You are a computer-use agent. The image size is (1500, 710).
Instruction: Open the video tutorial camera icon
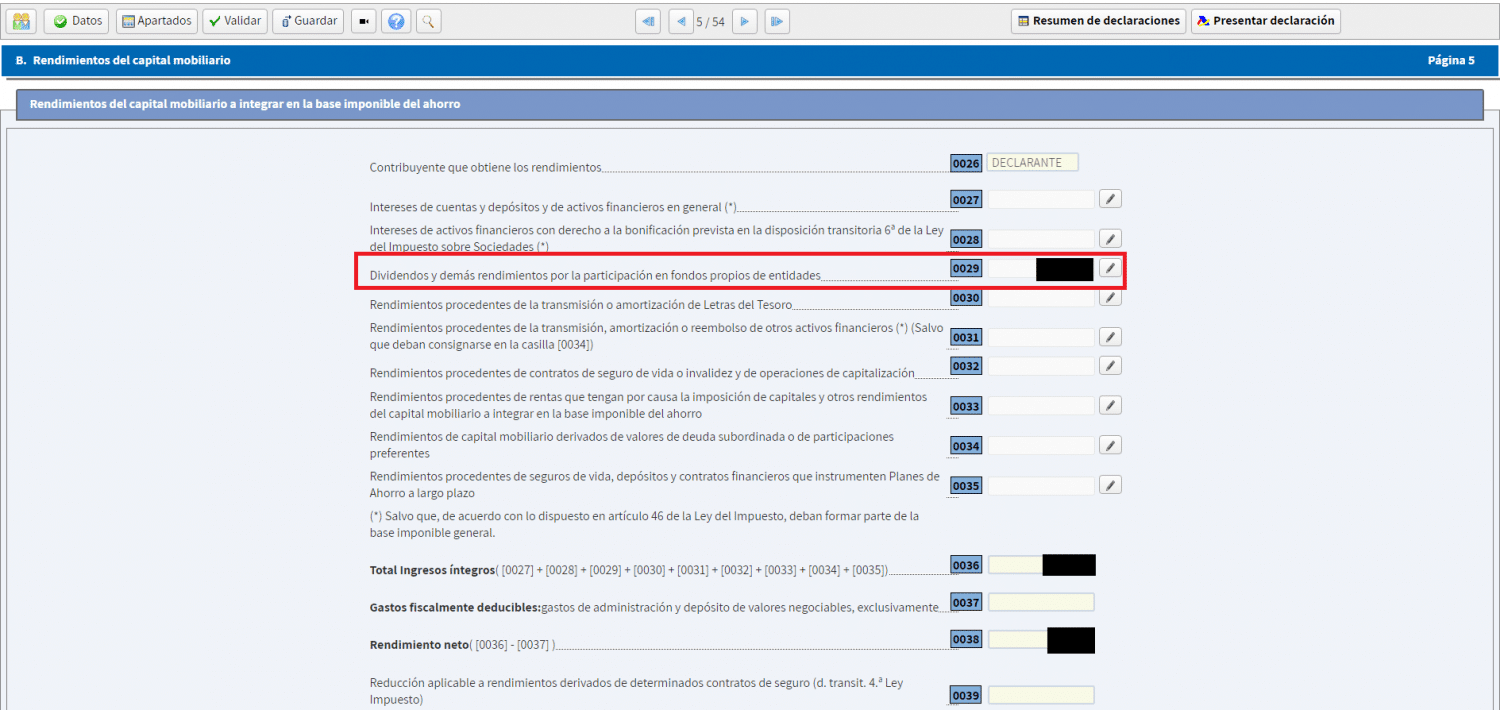(363, 20)
